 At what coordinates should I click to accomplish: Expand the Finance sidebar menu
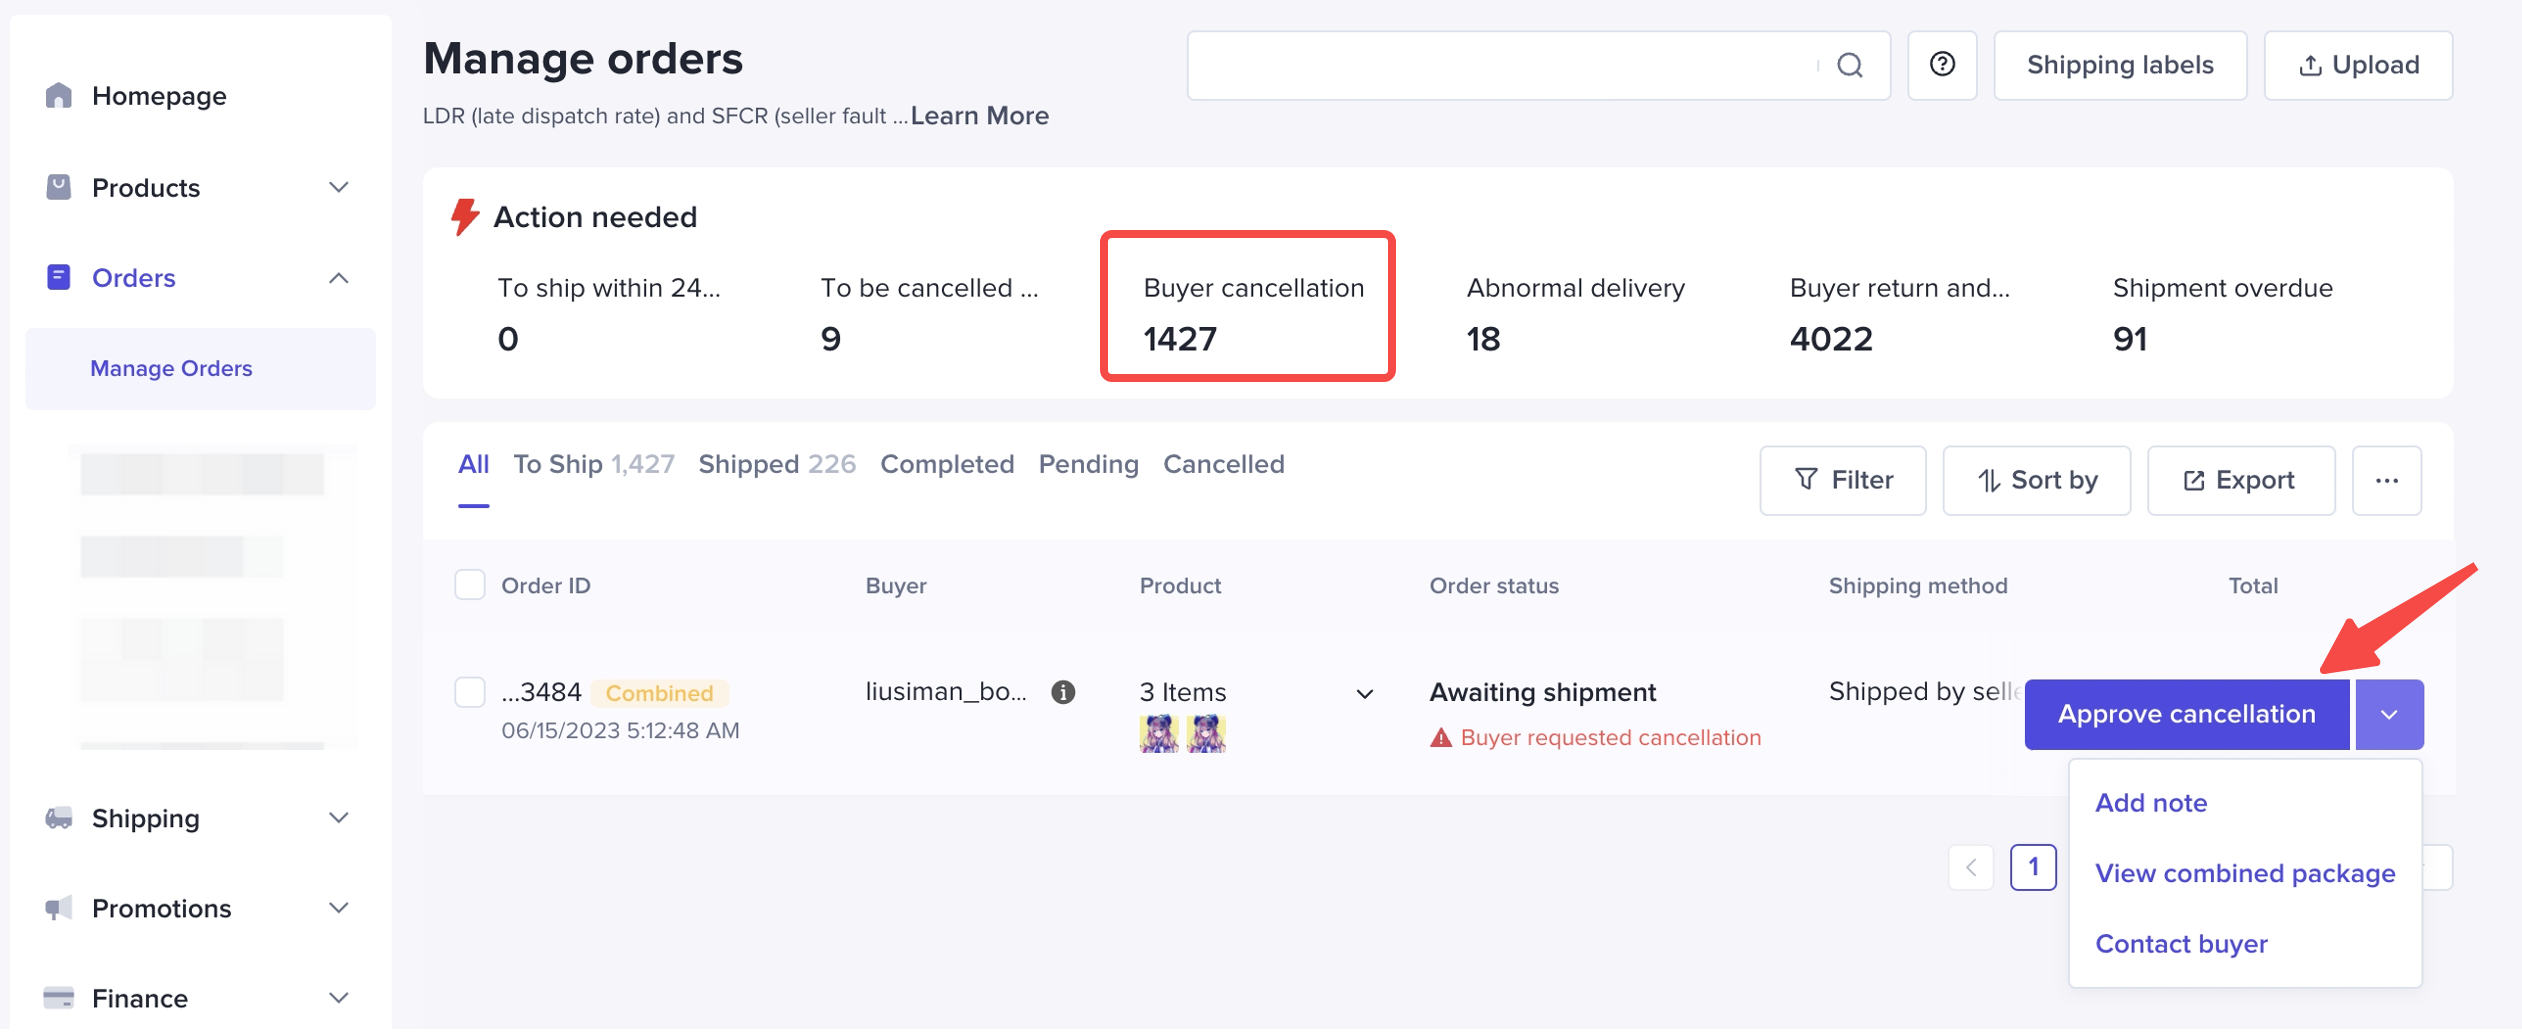[339, 998]
